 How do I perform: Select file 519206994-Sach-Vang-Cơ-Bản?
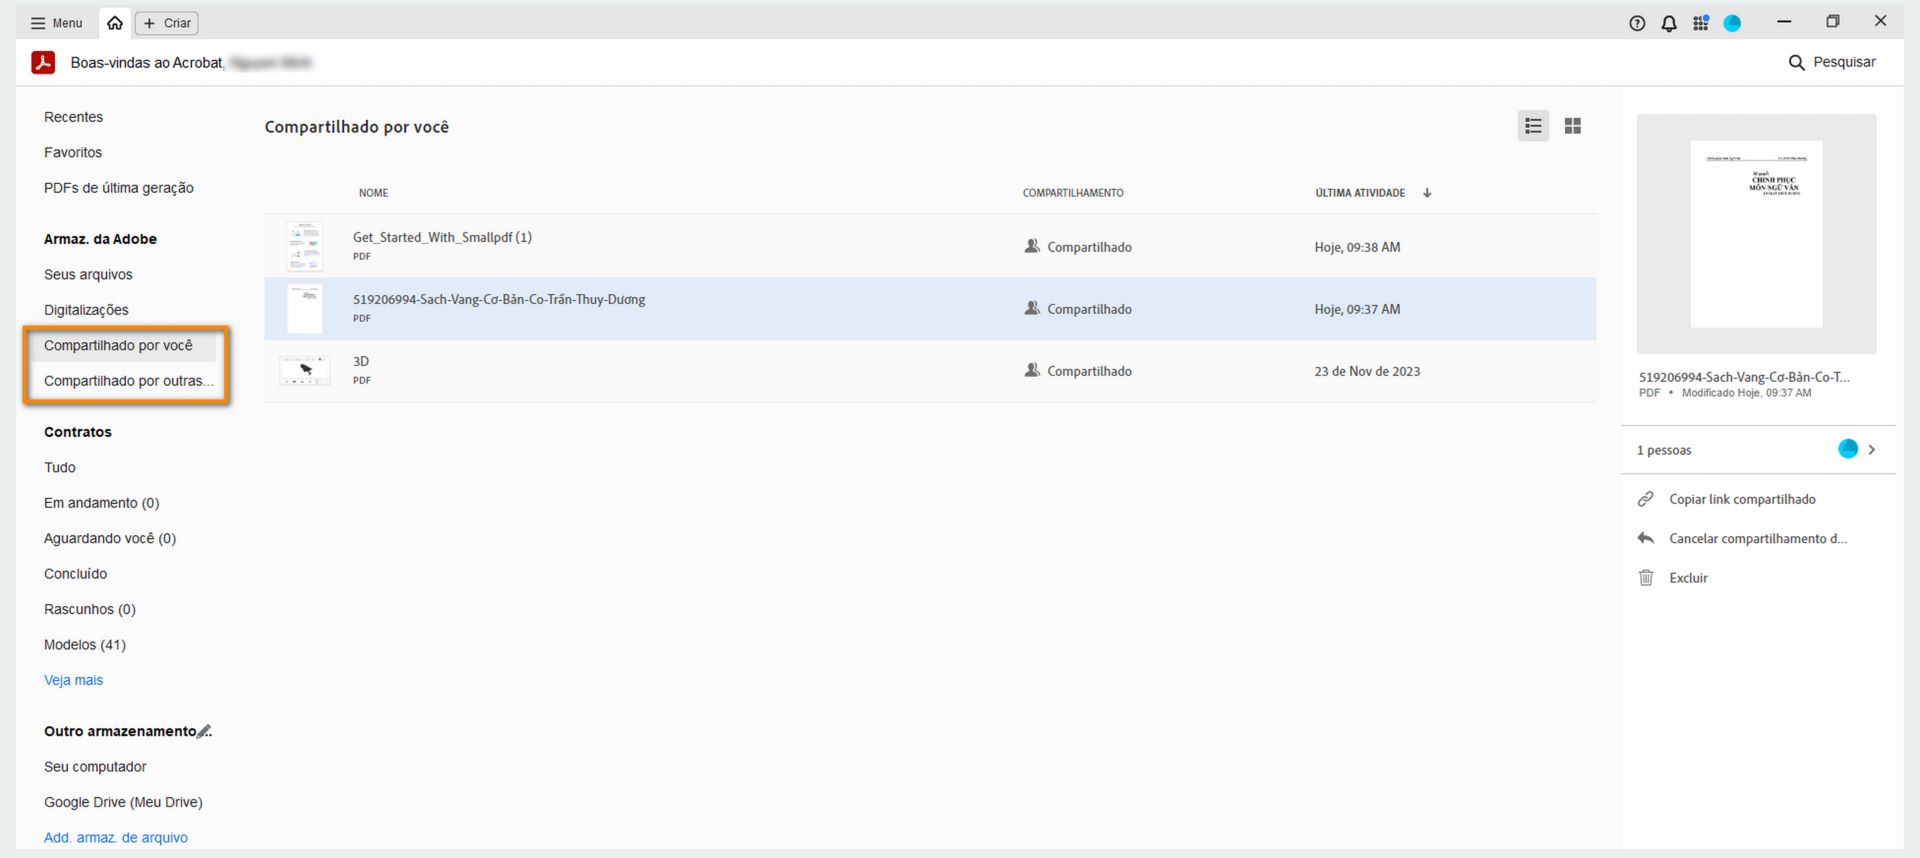pos(499,299)
